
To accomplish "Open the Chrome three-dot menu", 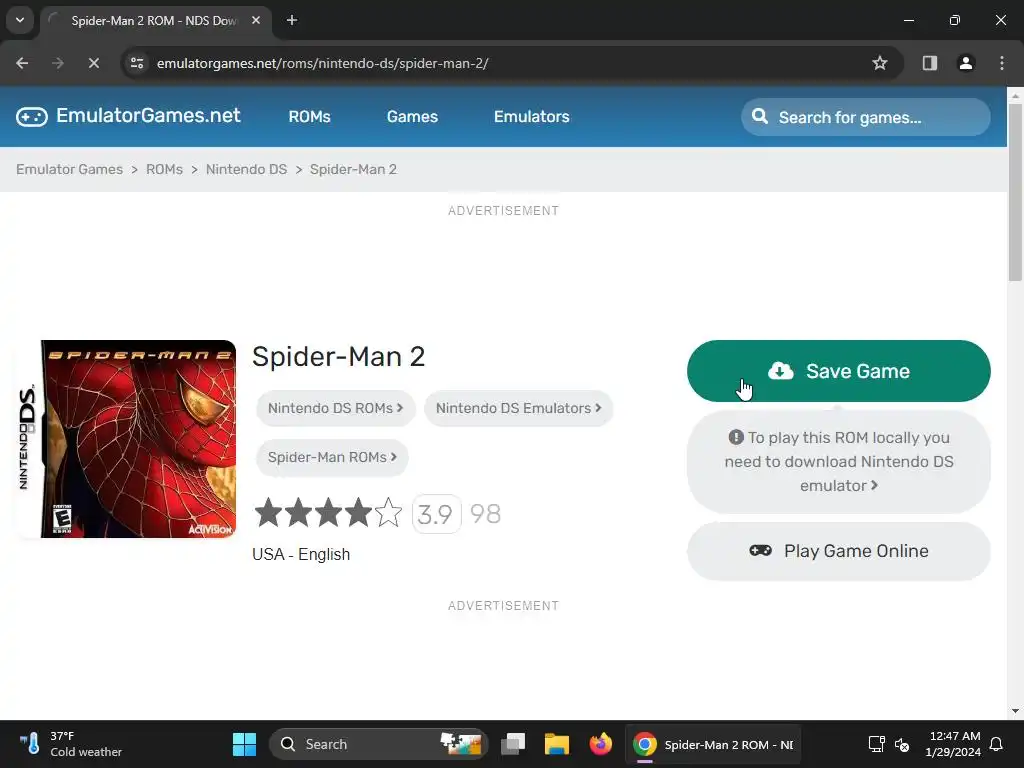I will pos(1002,63).
